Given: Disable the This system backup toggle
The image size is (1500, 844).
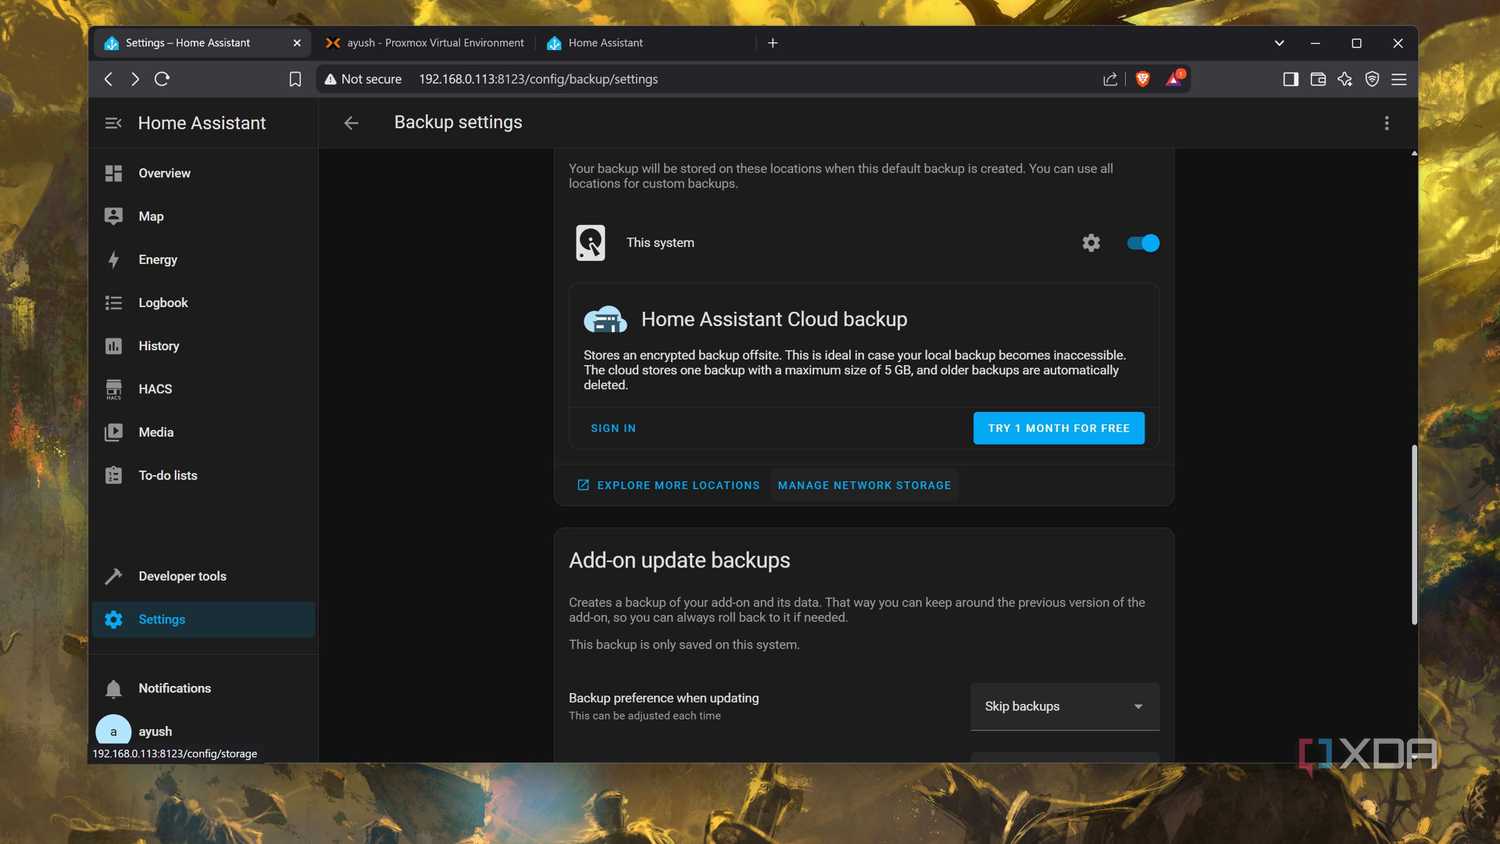Looking at the screenshot, I should point(1143,243).
